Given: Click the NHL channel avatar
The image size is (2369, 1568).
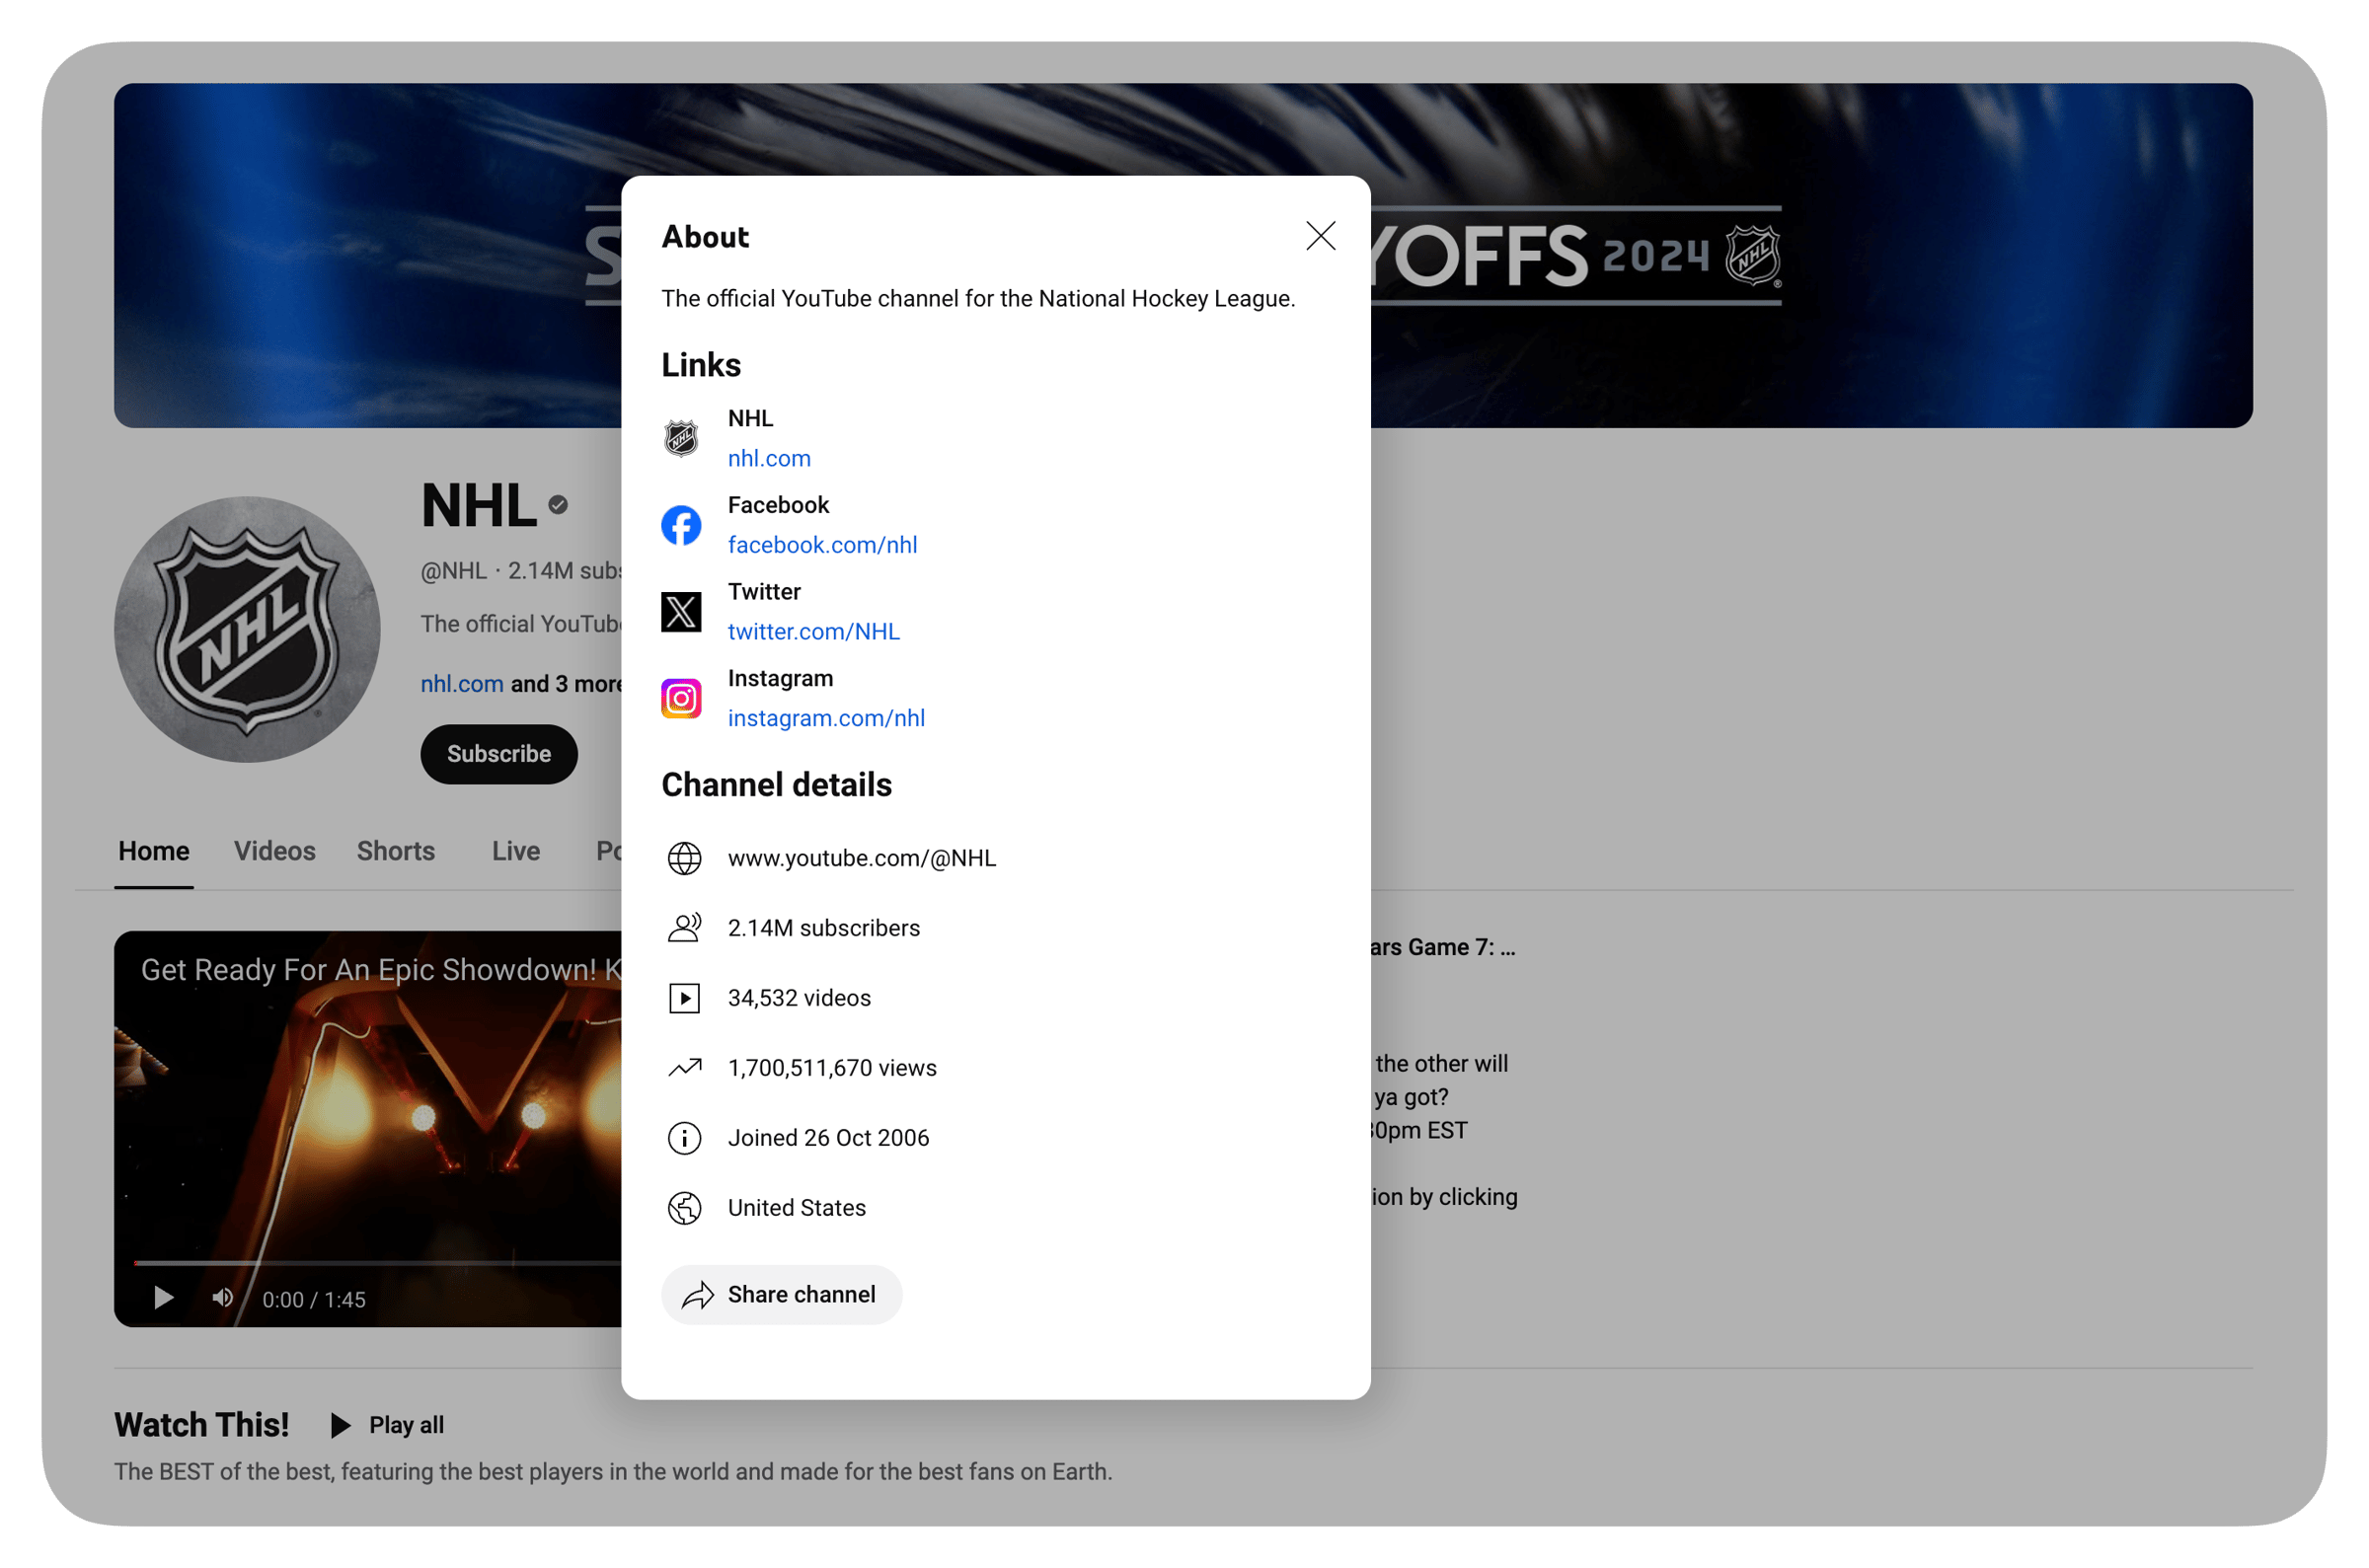Looking at the screenshot, I should (247, 629).
